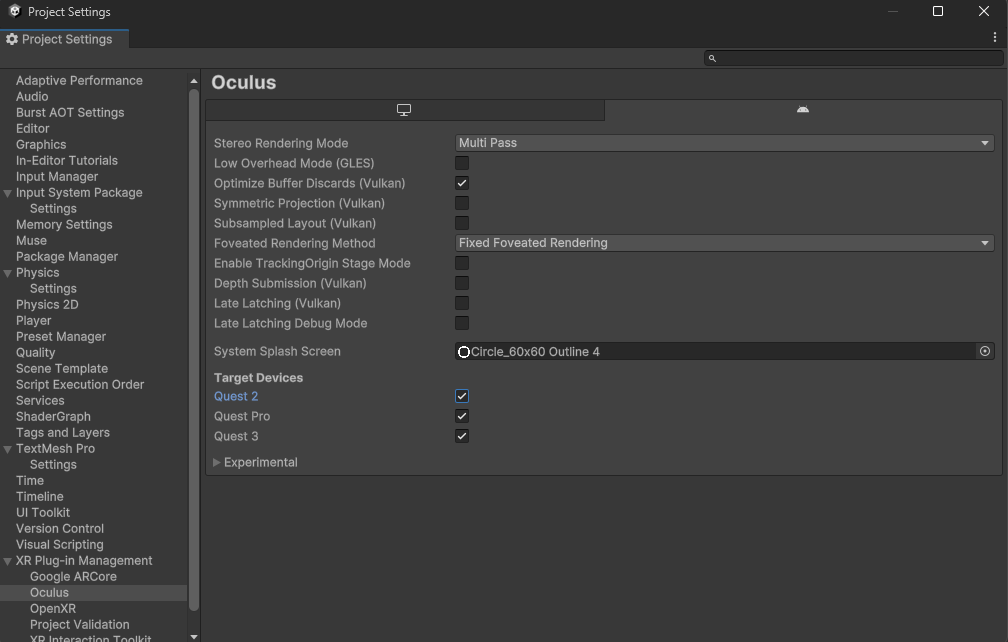Viewport: 1008px width, 642px height.
Task: Select the Services category
Action: point(40,401)
